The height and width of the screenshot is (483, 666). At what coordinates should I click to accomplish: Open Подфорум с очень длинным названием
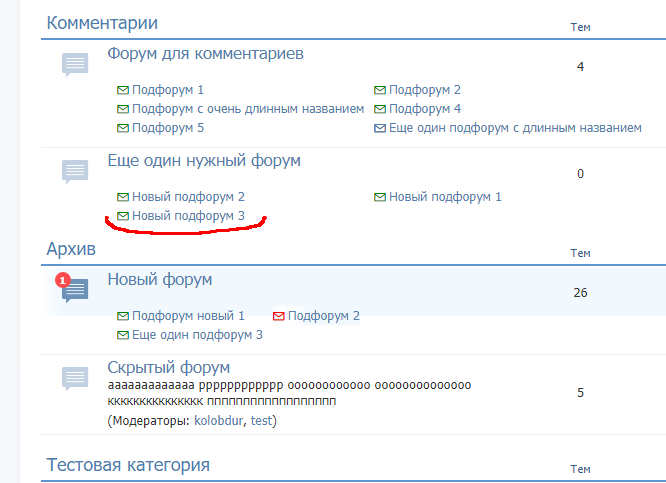[x=248, y=109]
